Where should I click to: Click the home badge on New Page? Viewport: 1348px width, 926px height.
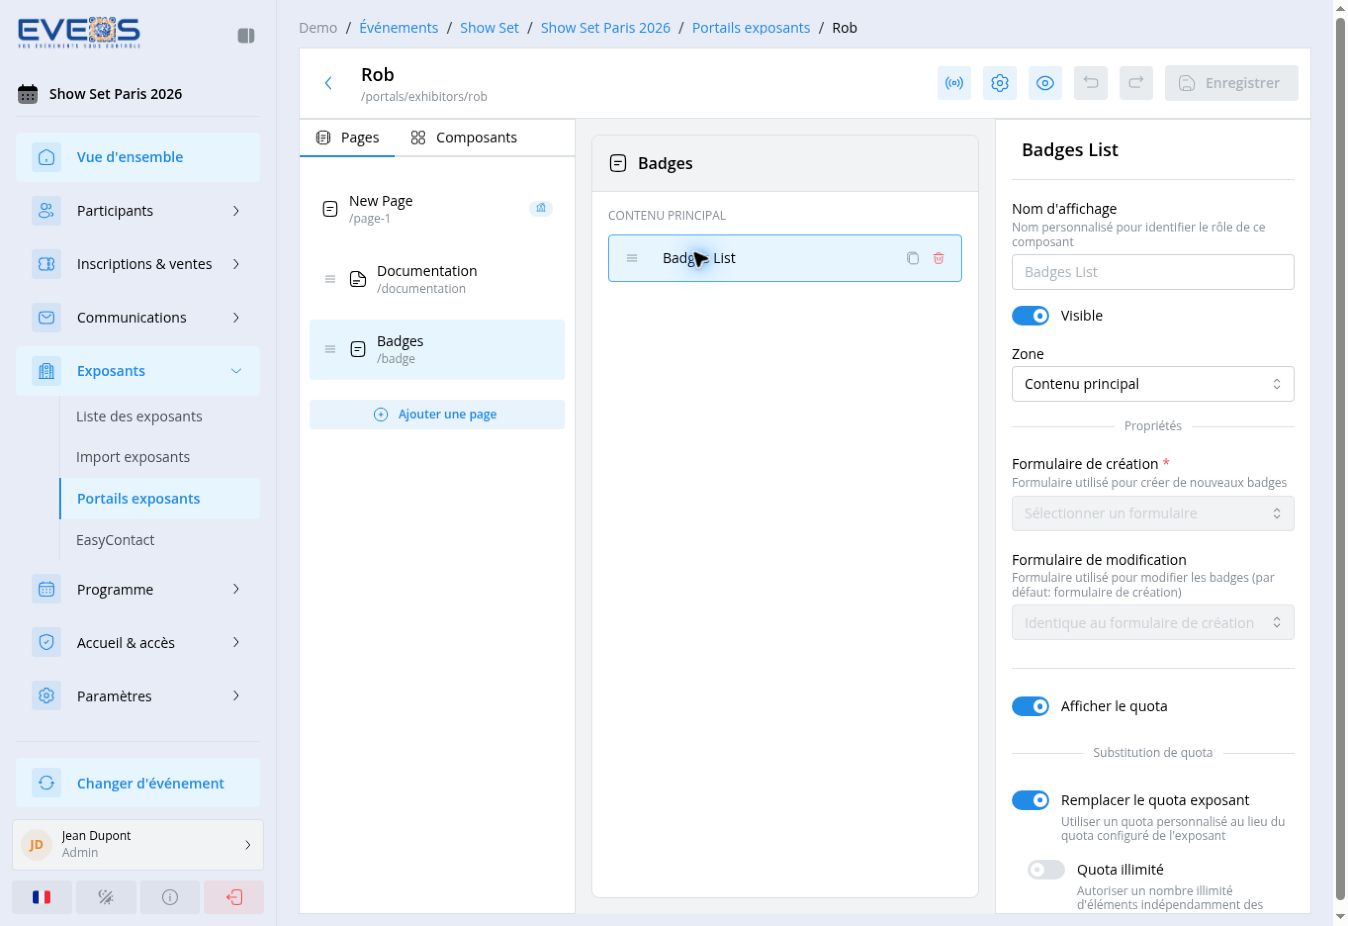click(x=541, y=208)
